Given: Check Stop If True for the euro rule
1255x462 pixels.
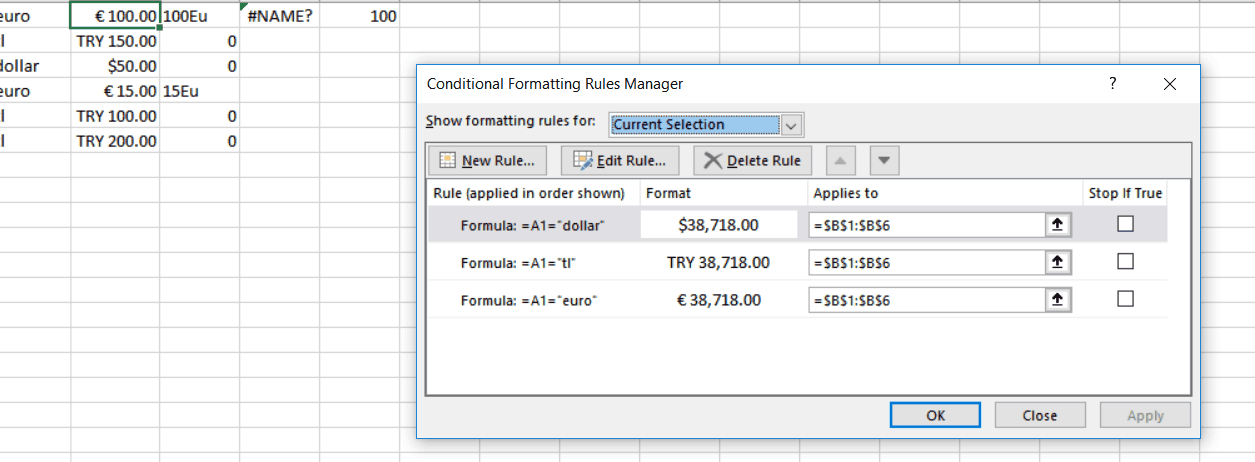Looking at the screenshot, I should 1125,299.
